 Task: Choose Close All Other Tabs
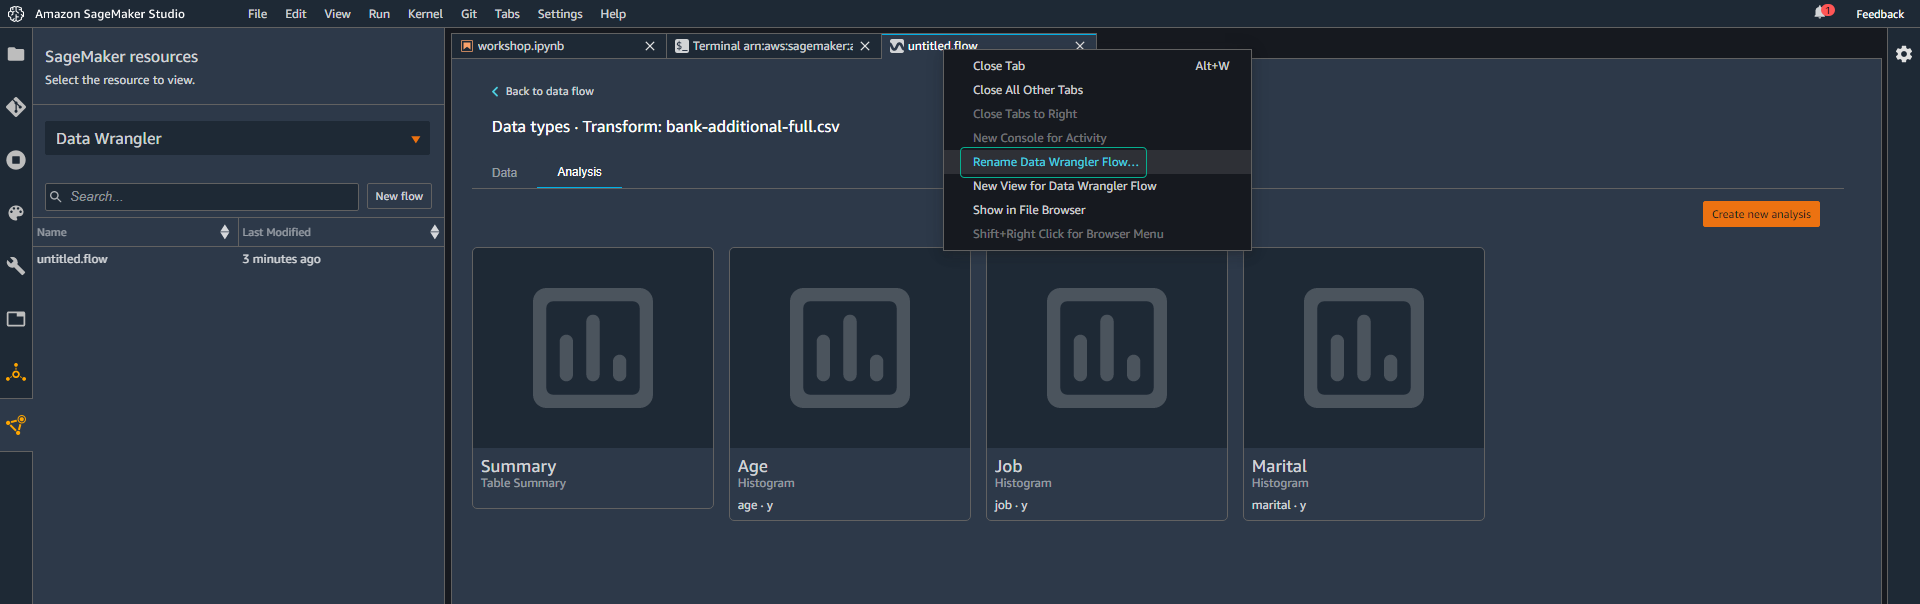1097,90
